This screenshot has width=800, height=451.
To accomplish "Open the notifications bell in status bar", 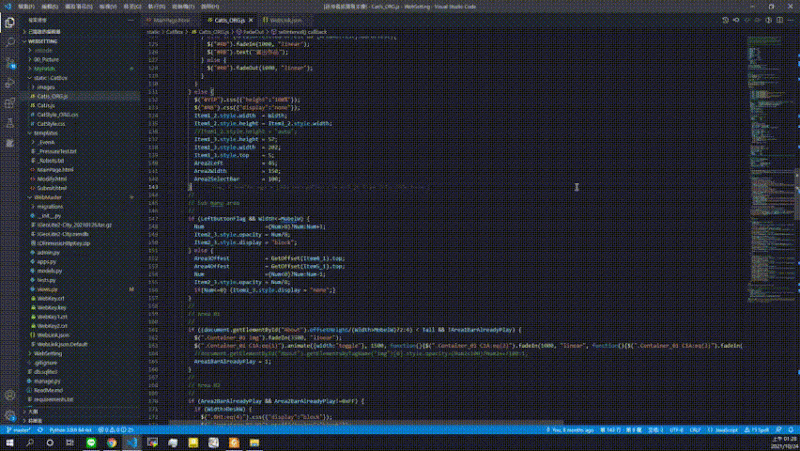I will (x=790, y=430).
